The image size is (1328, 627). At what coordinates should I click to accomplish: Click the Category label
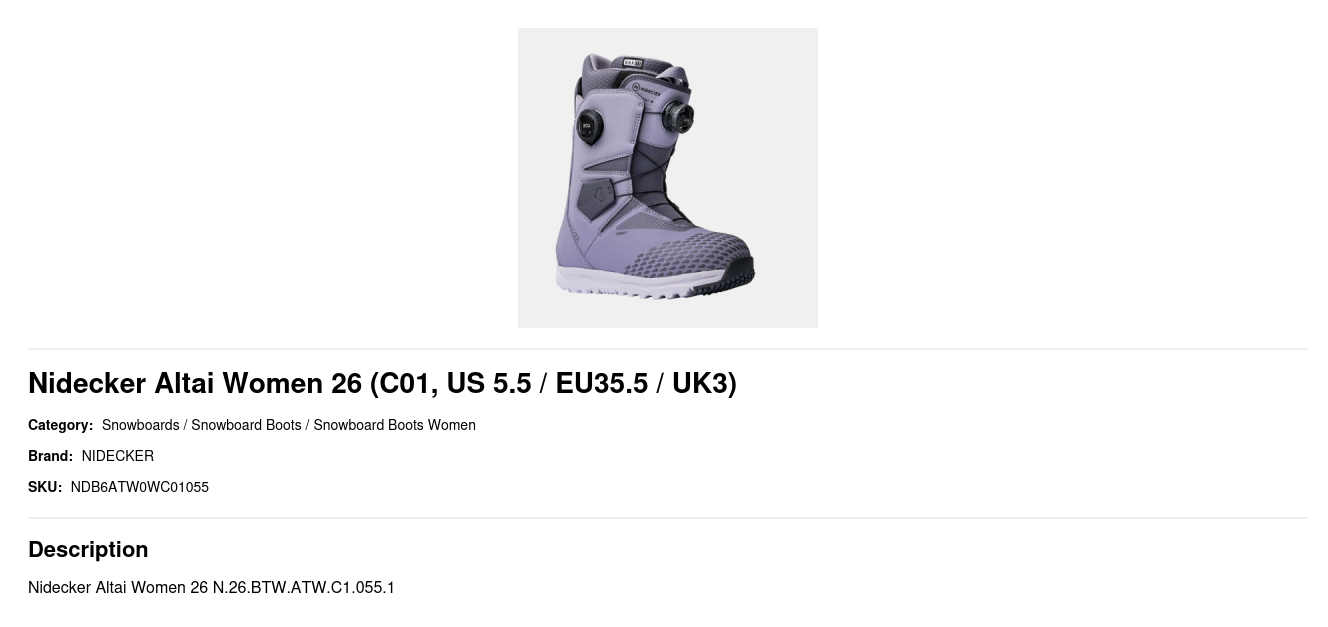60,425
